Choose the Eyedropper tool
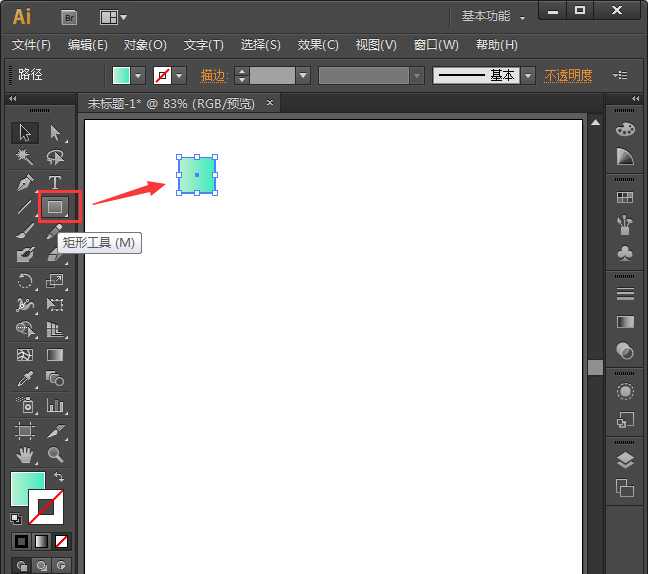 pyautogui.click(x=25, y=379)
